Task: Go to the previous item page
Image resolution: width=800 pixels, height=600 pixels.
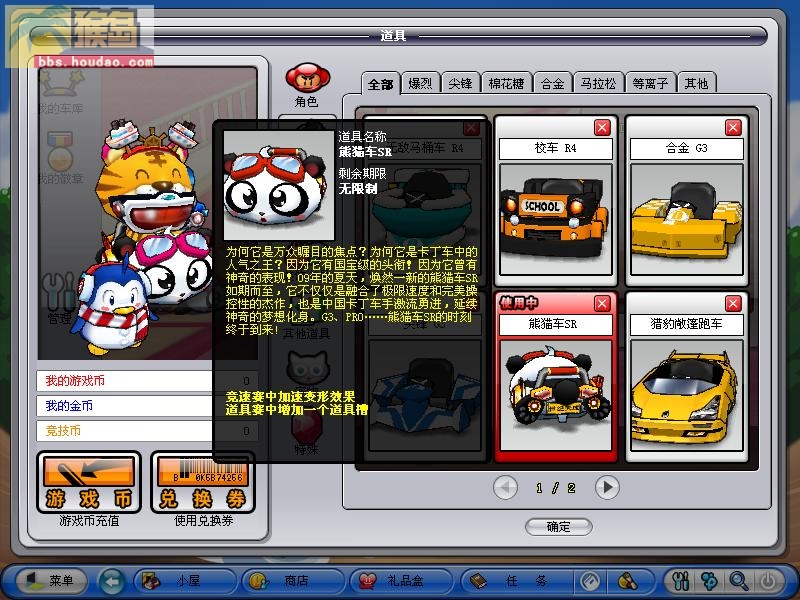Action: tap(506, 488)
